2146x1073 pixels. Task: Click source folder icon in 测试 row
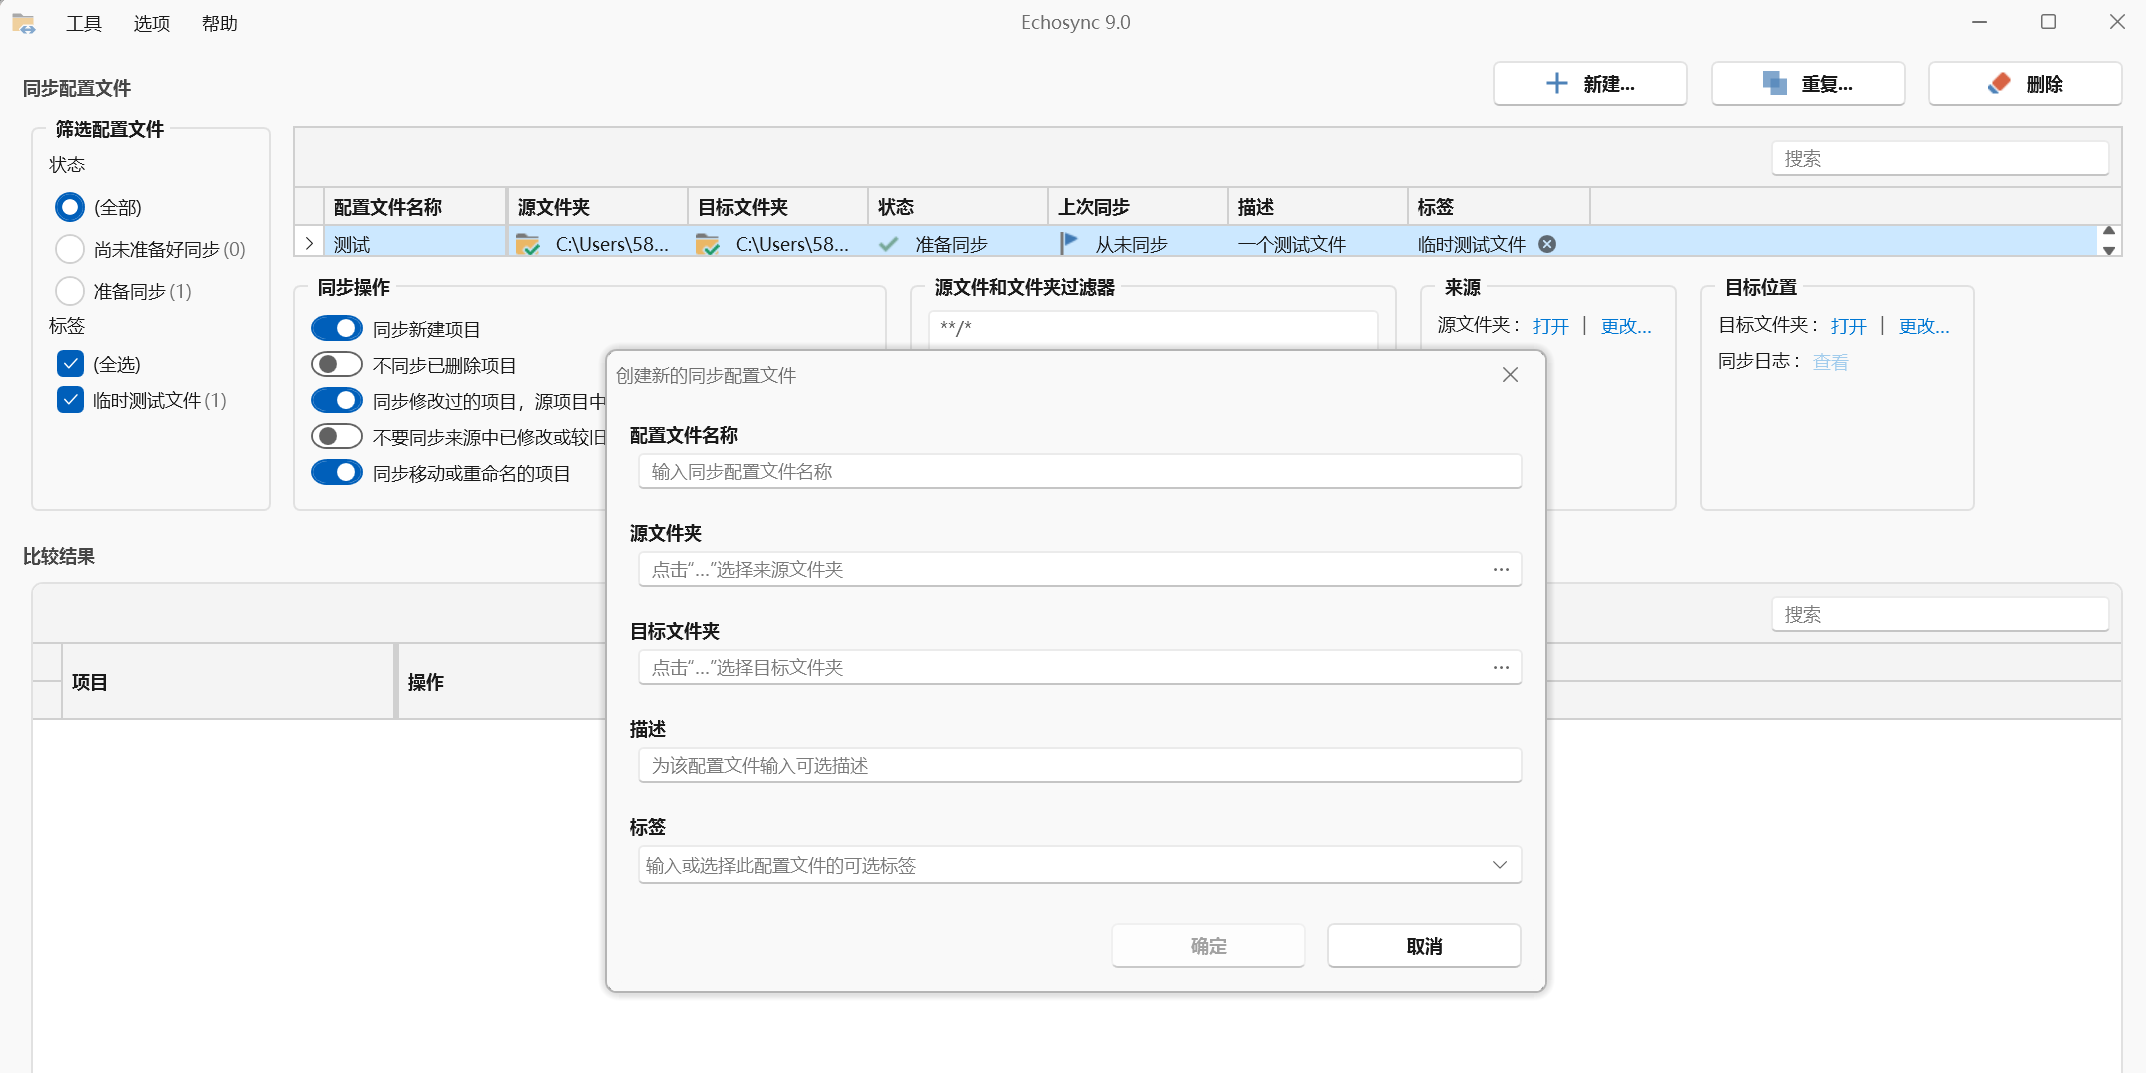(527, 244)
